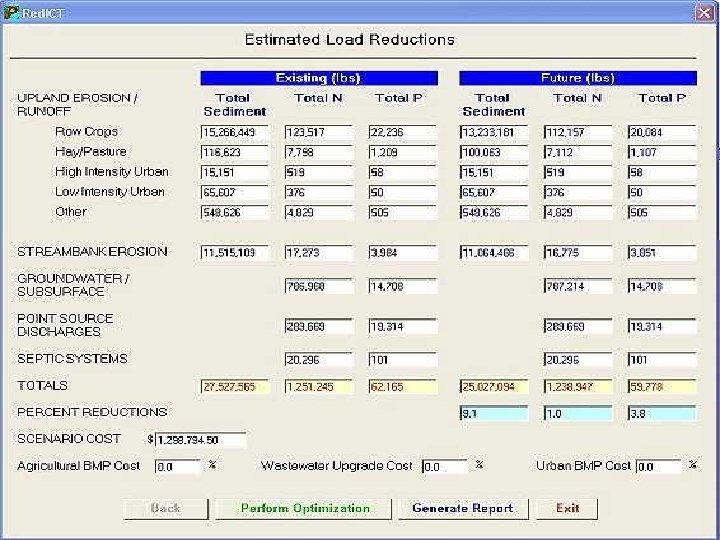The height and width of the screenshot is (540, 720).
Task: Click the RedICT application icon in title bar
Action: 11,11
